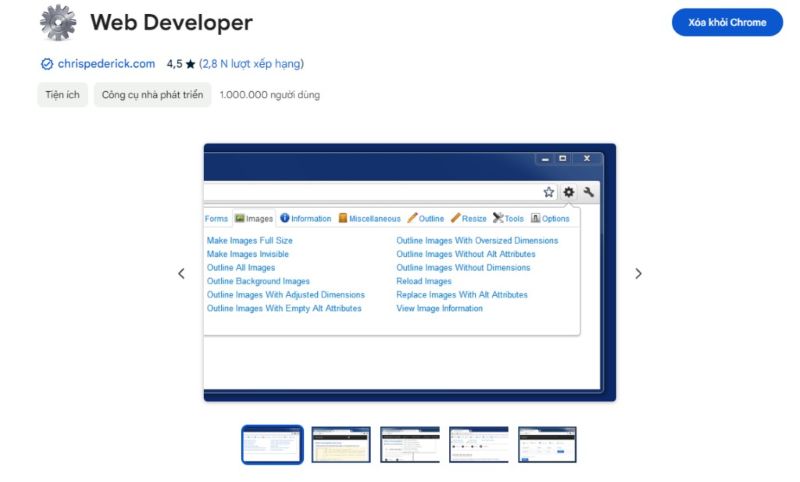This screenshot has width=800, height=482.
Task: Show the next screenshot with right arrow
Action: click(x=638, y=274)
